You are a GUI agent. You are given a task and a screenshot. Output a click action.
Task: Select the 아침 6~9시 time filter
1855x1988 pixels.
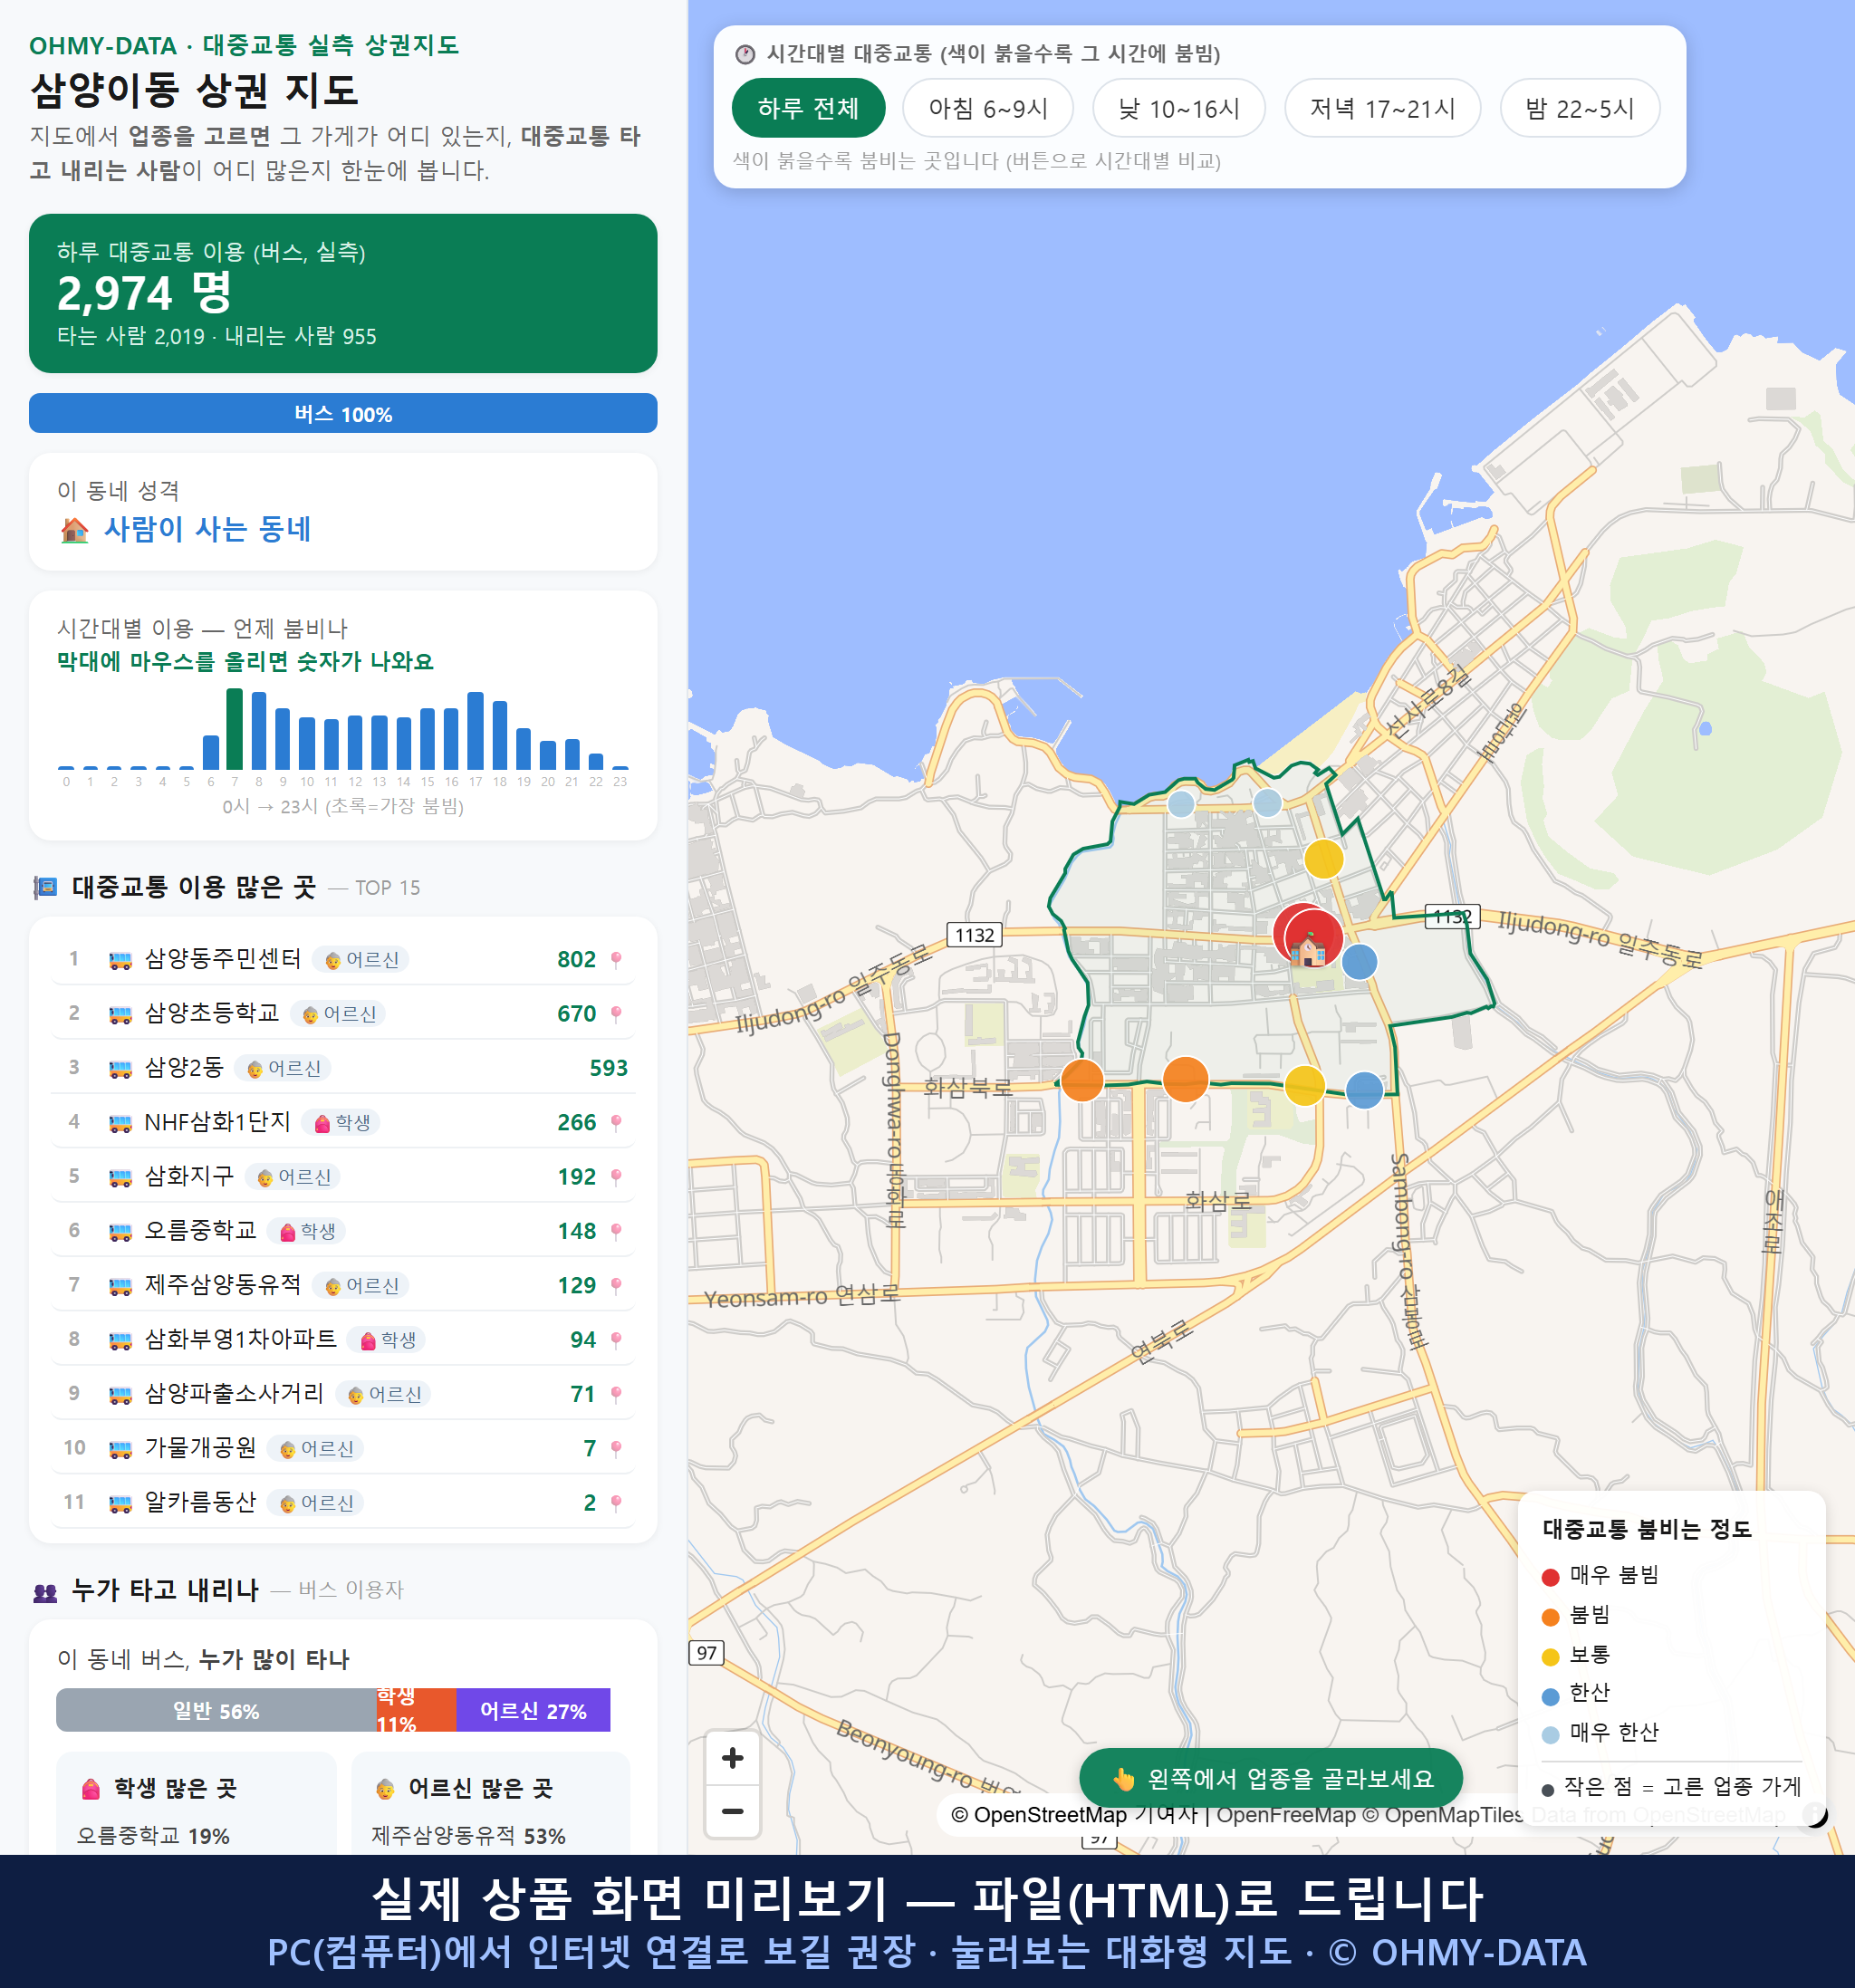(987, 108)
